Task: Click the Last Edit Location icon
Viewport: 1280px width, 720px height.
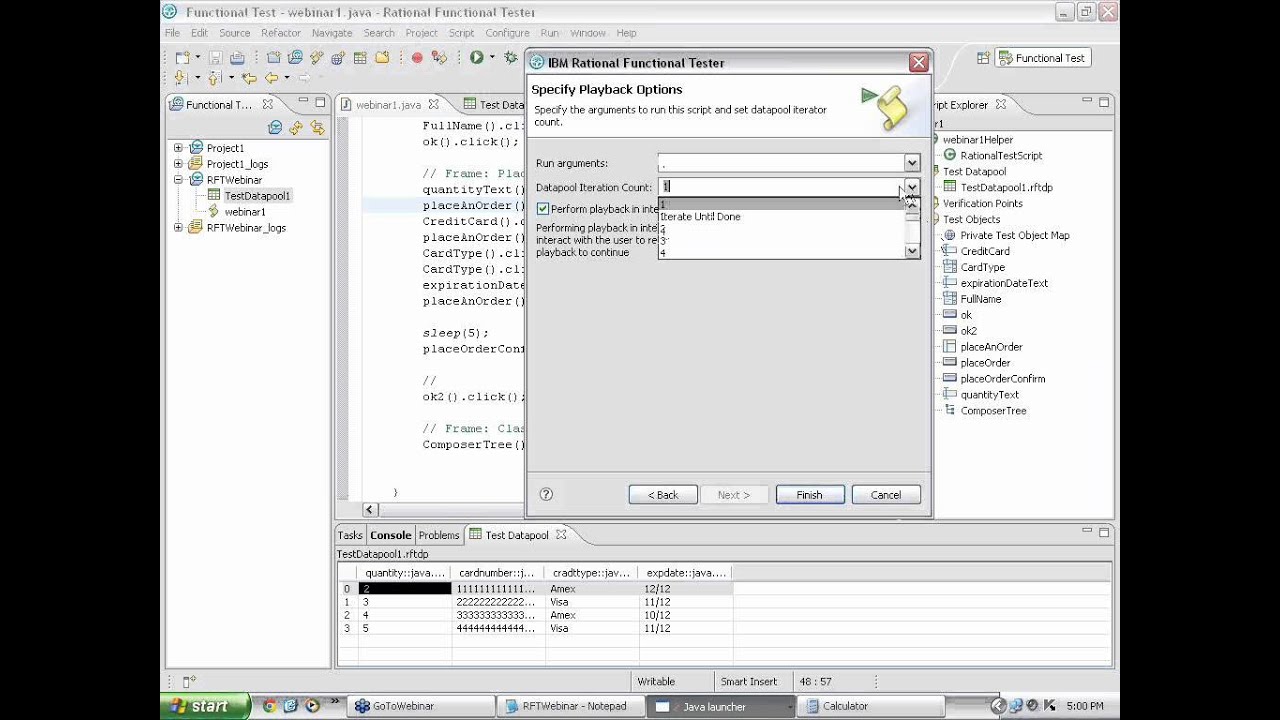Action: tap(249, 77)
